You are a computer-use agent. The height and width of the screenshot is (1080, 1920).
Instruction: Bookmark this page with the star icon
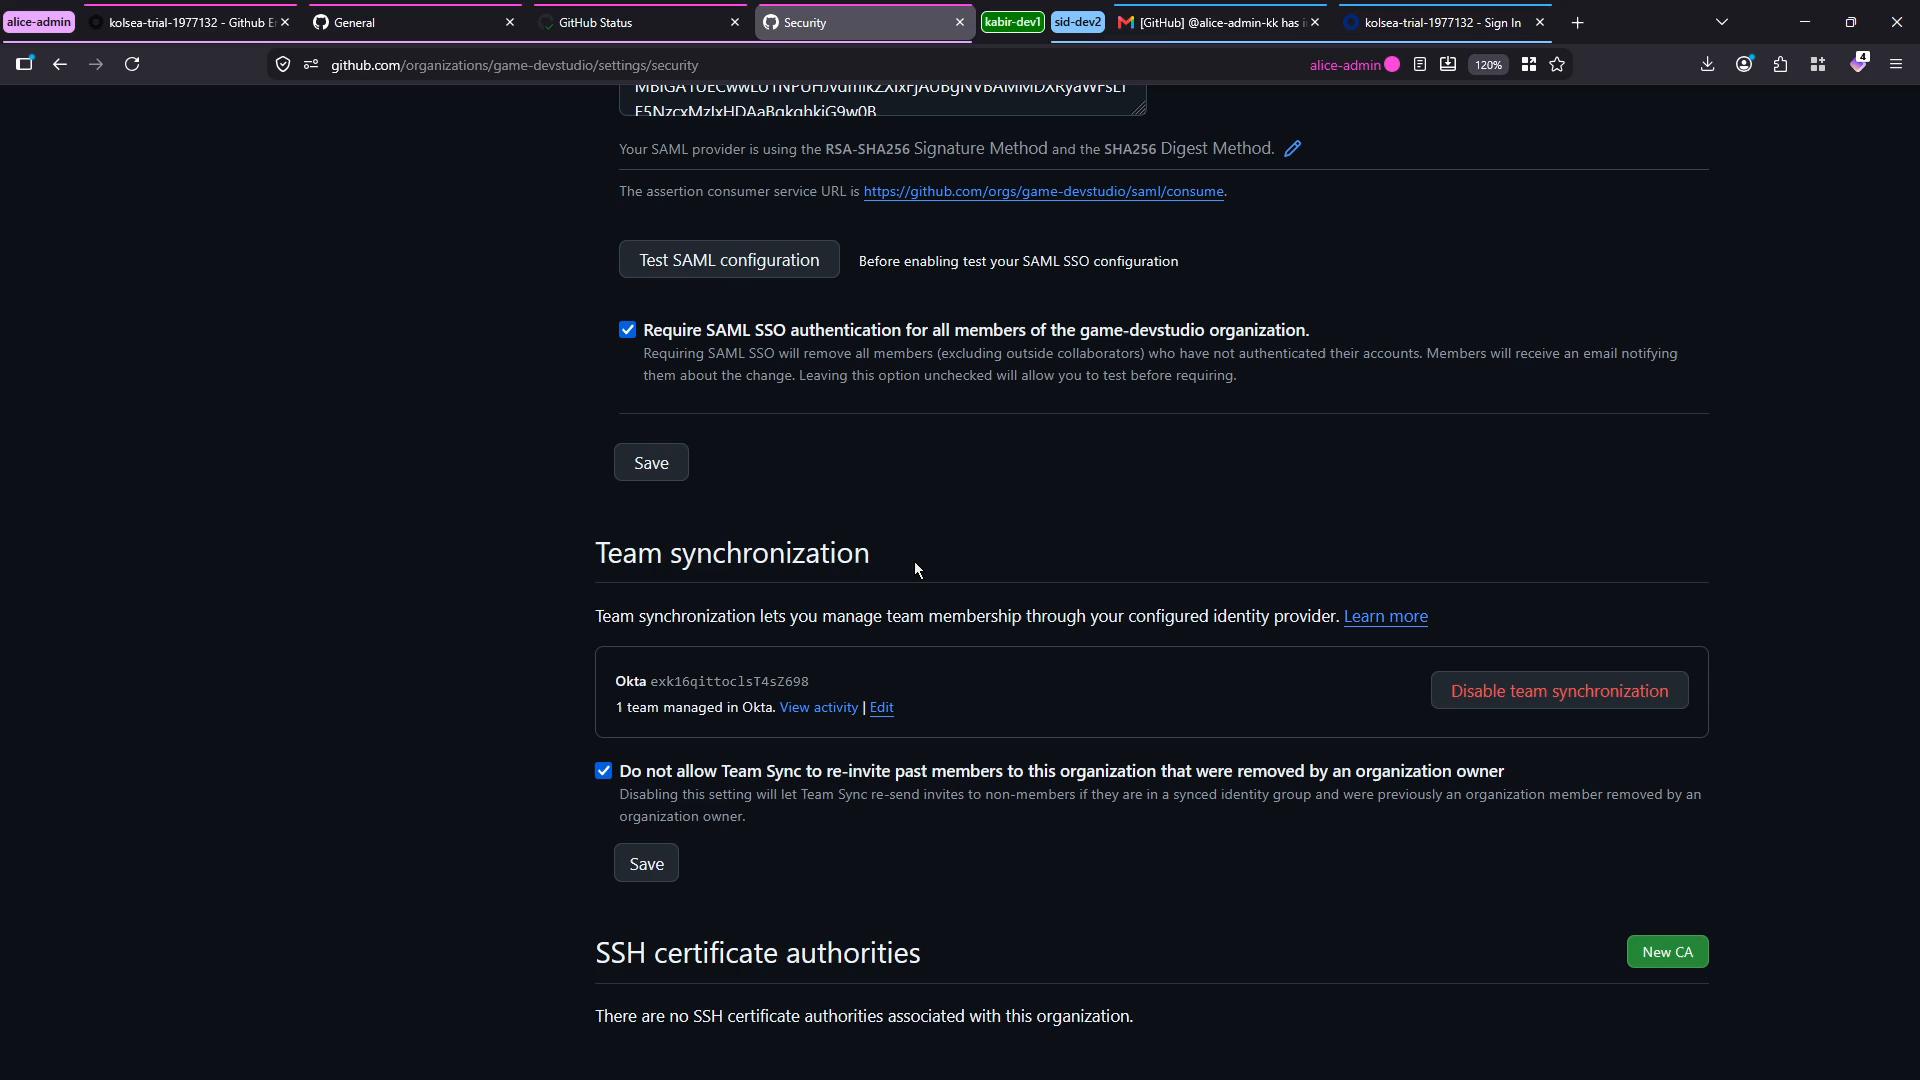[1557, 65]
